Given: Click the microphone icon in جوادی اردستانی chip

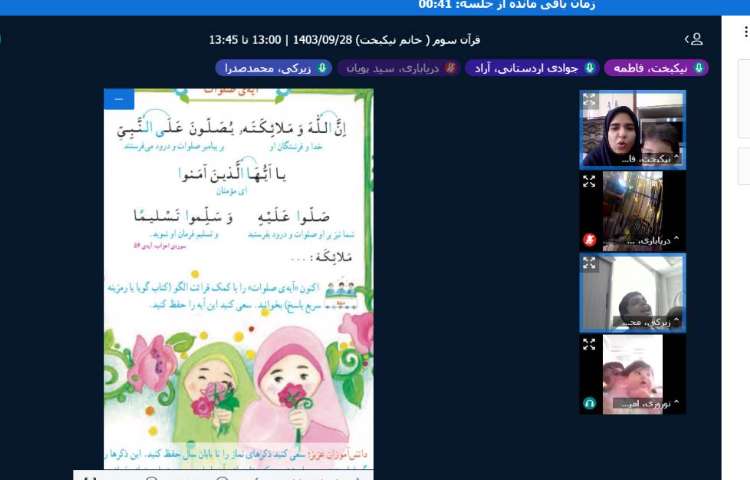Looking at the screenshot, I should (590, 68).
